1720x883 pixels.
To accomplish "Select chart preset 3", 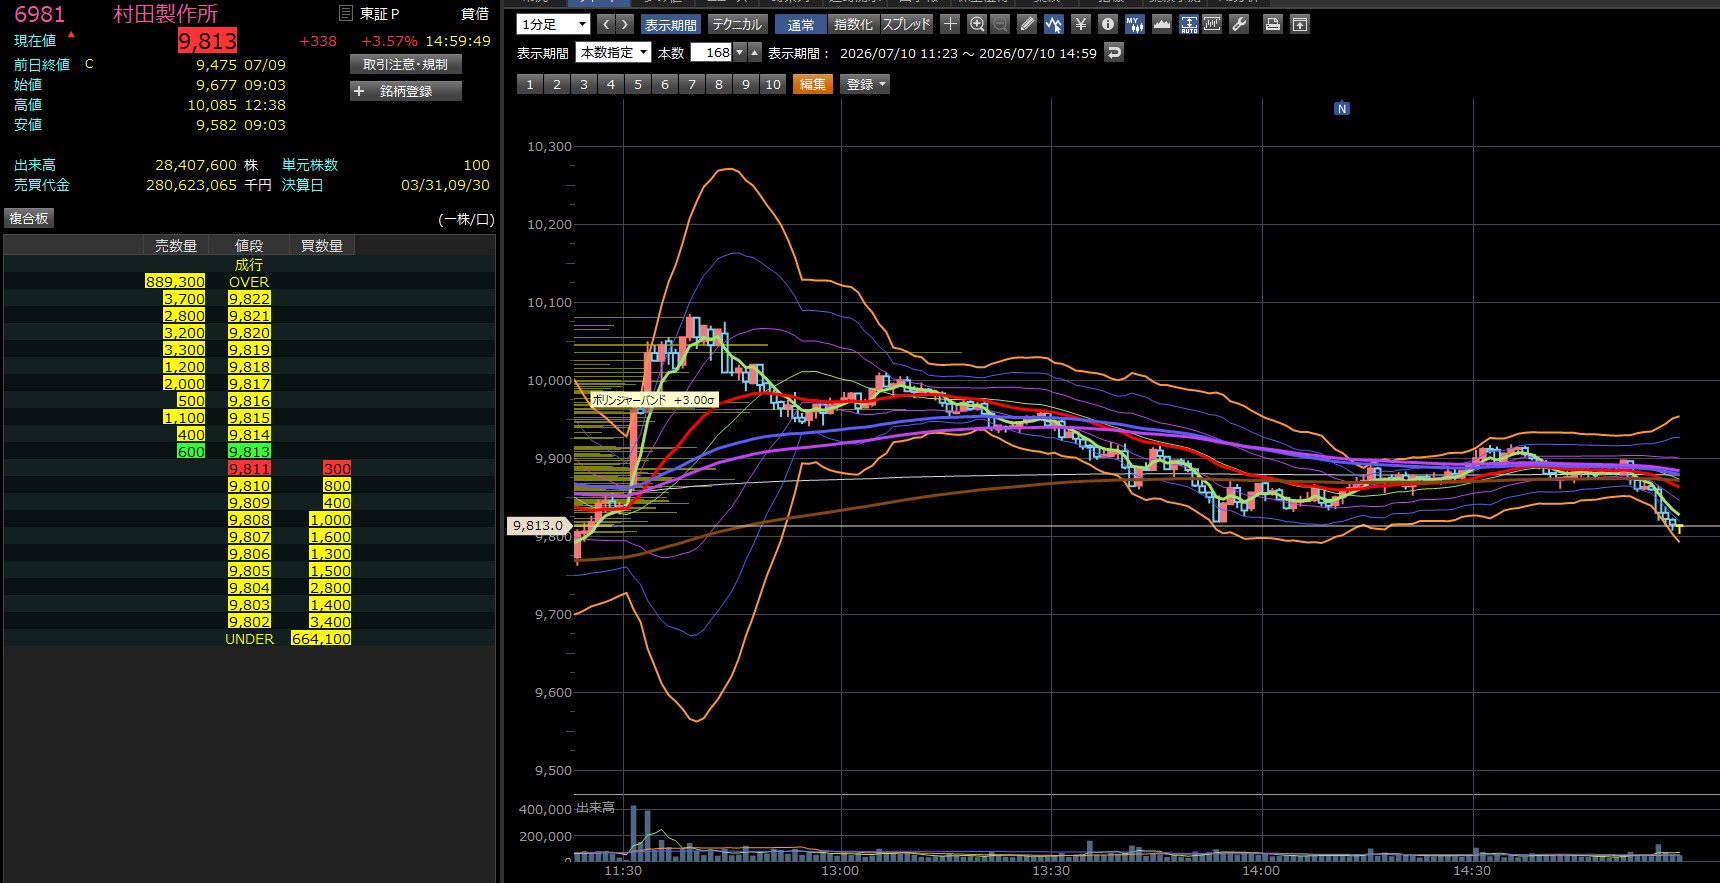I will tap(584, 85).
